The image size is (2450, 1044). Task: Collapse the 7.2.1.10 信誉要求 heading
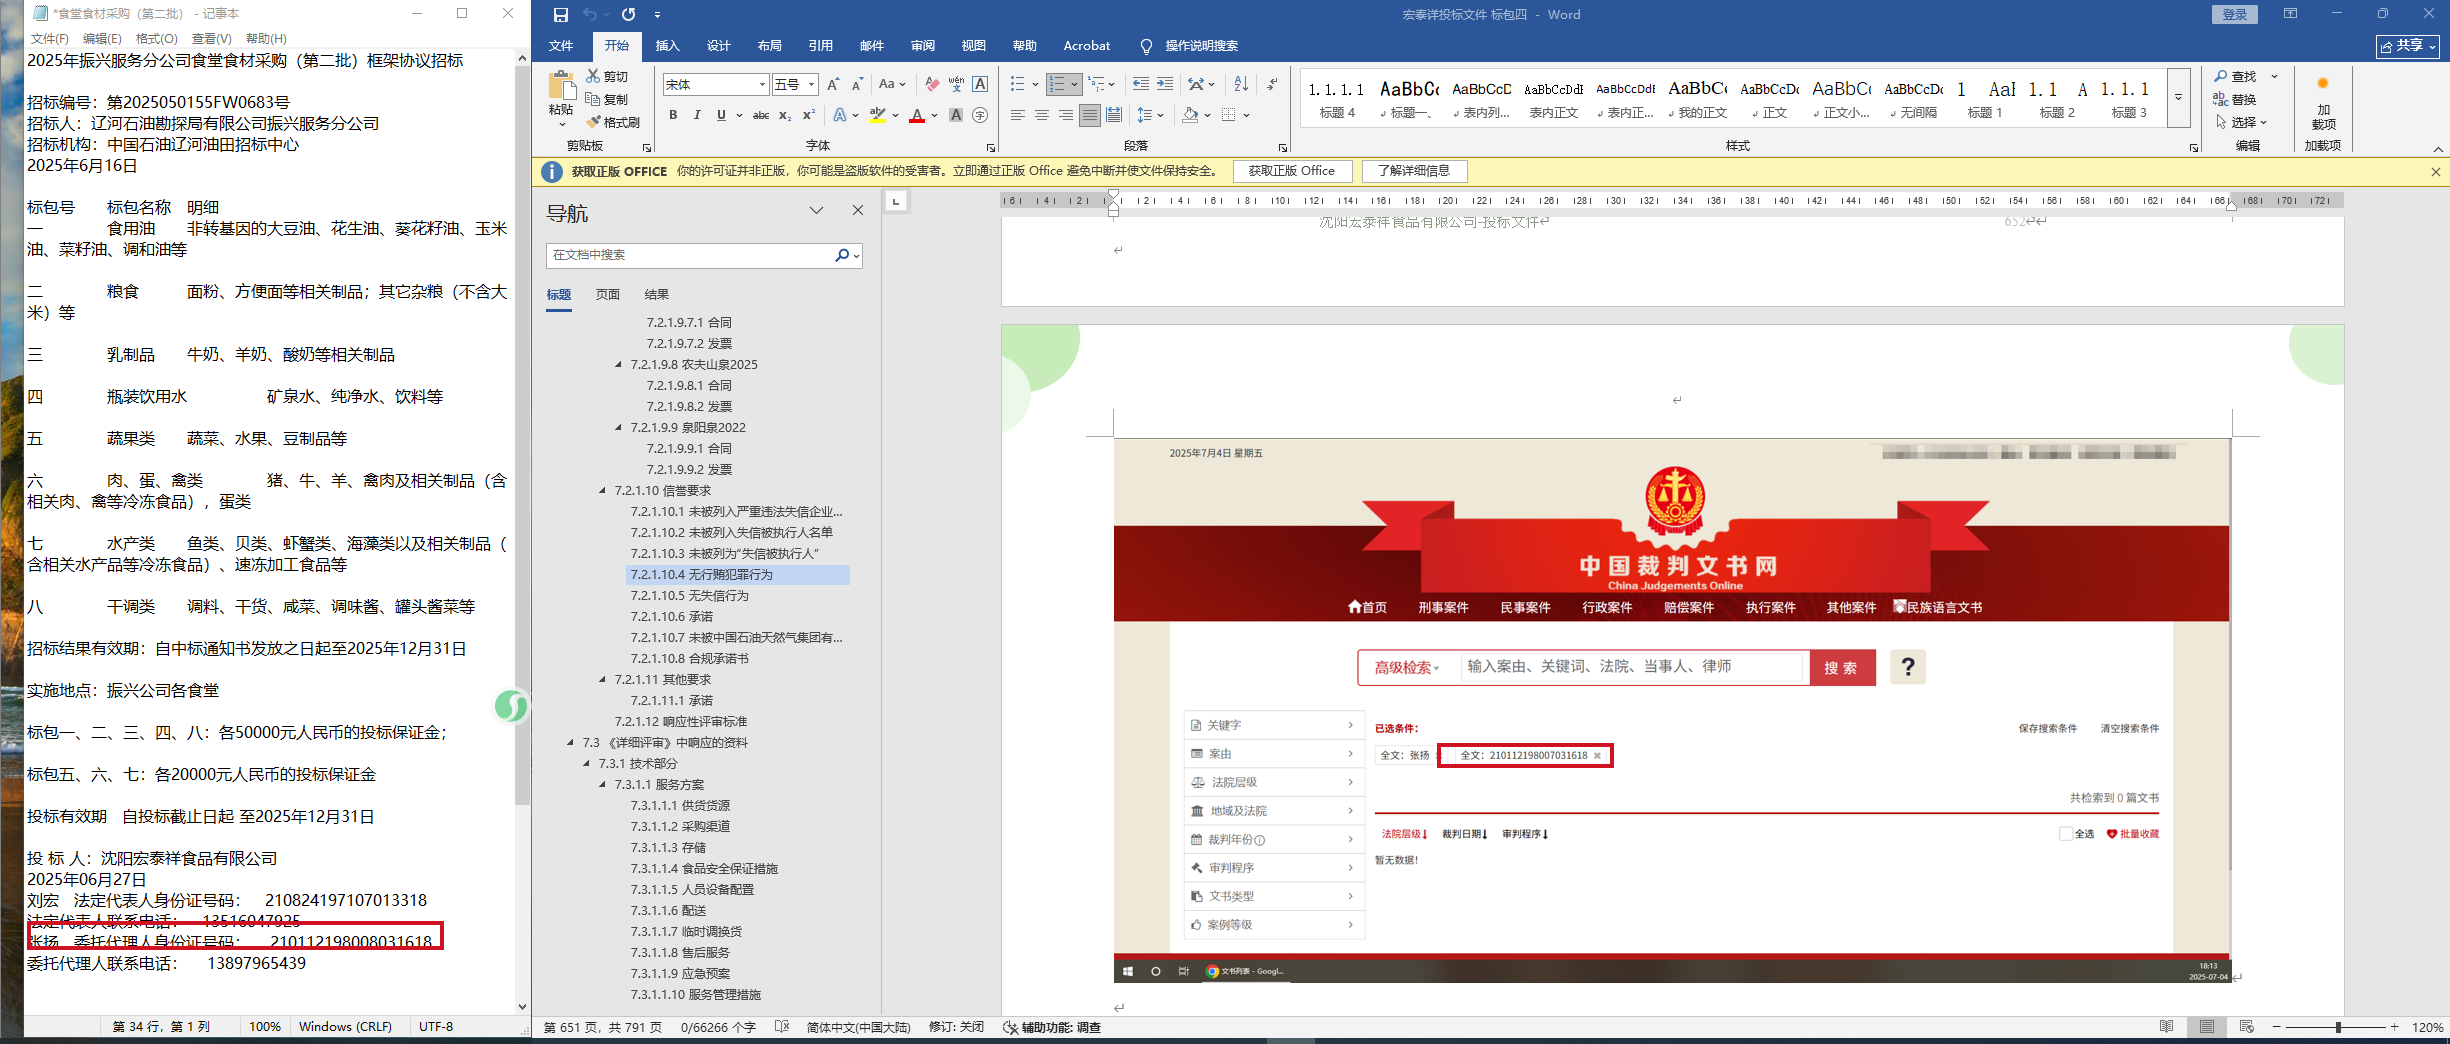click(x=602, y=491)
